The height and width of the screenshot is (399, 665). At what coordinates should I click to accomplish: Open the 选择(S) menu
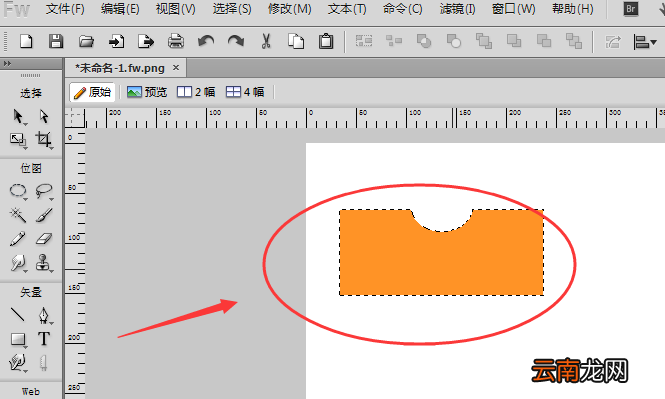click(232, 9)
